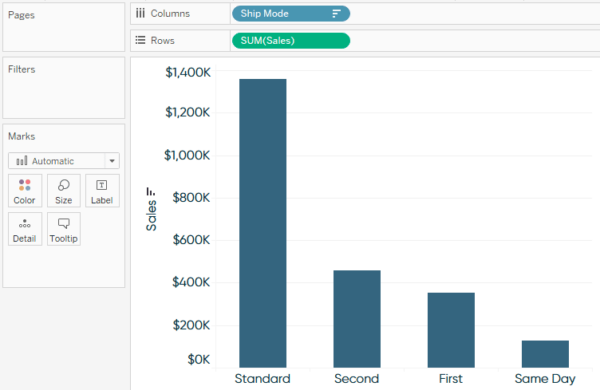Click the Sales axis title
This screenshot has height=390, width=600.
151,215
